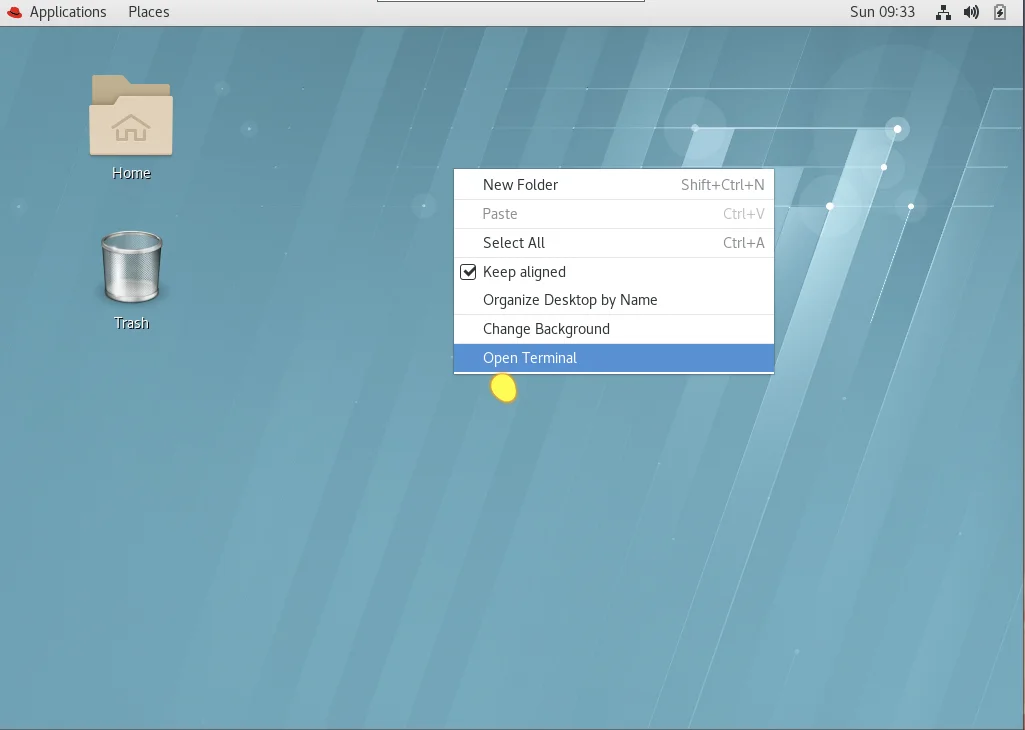Image resolution: width=1025 pixels, height=730 pixels.
Task: Choose Select All in context menu
Action: point(614,242)
